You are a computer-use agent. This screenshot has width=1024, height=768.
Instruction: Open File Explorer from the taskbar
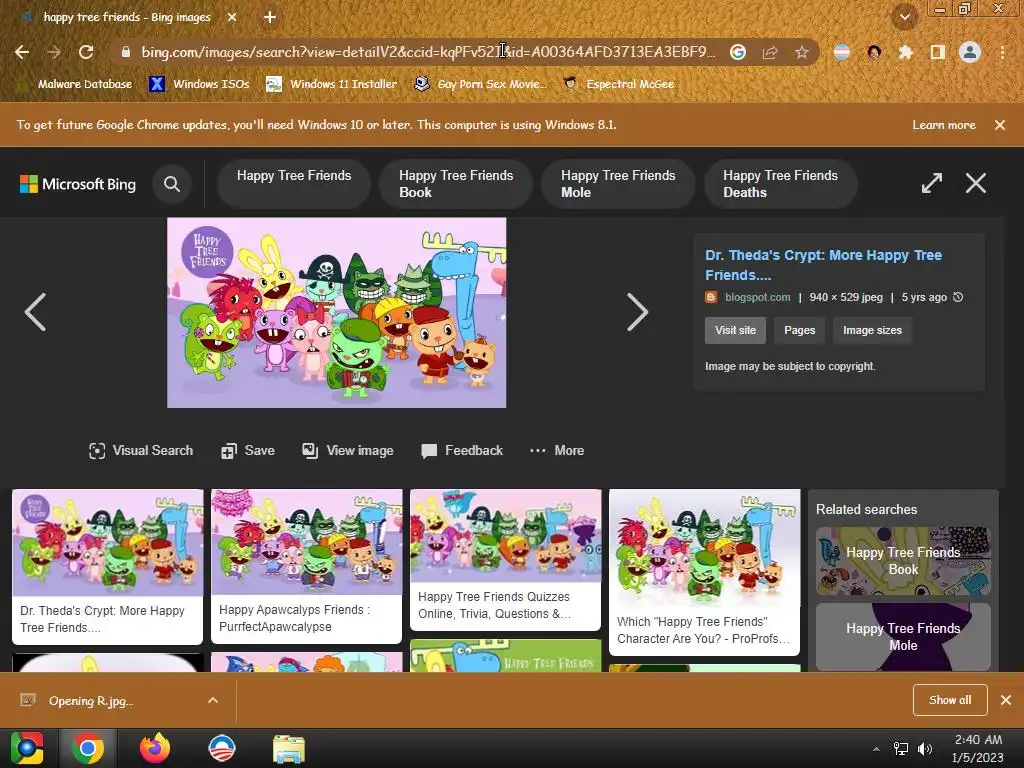point(289,748)
